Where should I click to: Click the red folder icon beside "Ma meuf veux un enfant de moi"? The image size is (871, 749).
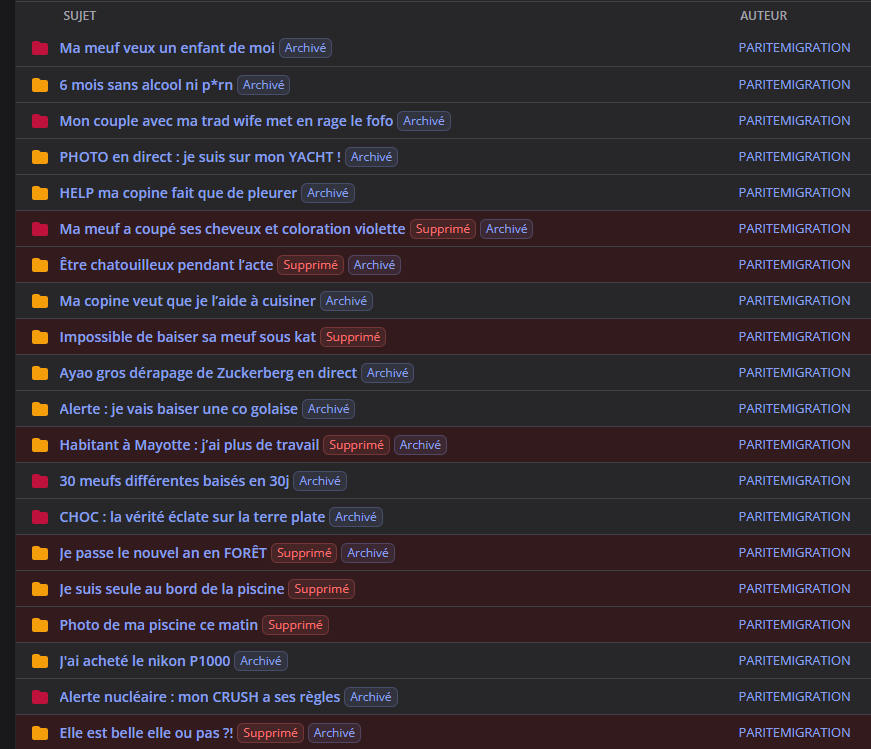point(40,48)
